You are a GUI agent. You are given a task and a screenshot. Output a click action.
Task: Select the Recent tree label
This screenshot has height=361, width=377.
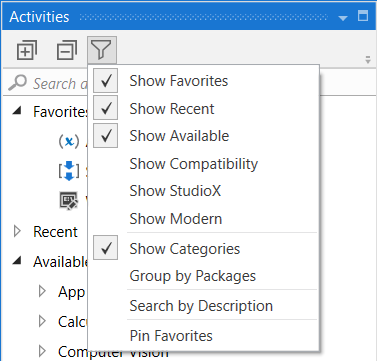tap(55, 232)
